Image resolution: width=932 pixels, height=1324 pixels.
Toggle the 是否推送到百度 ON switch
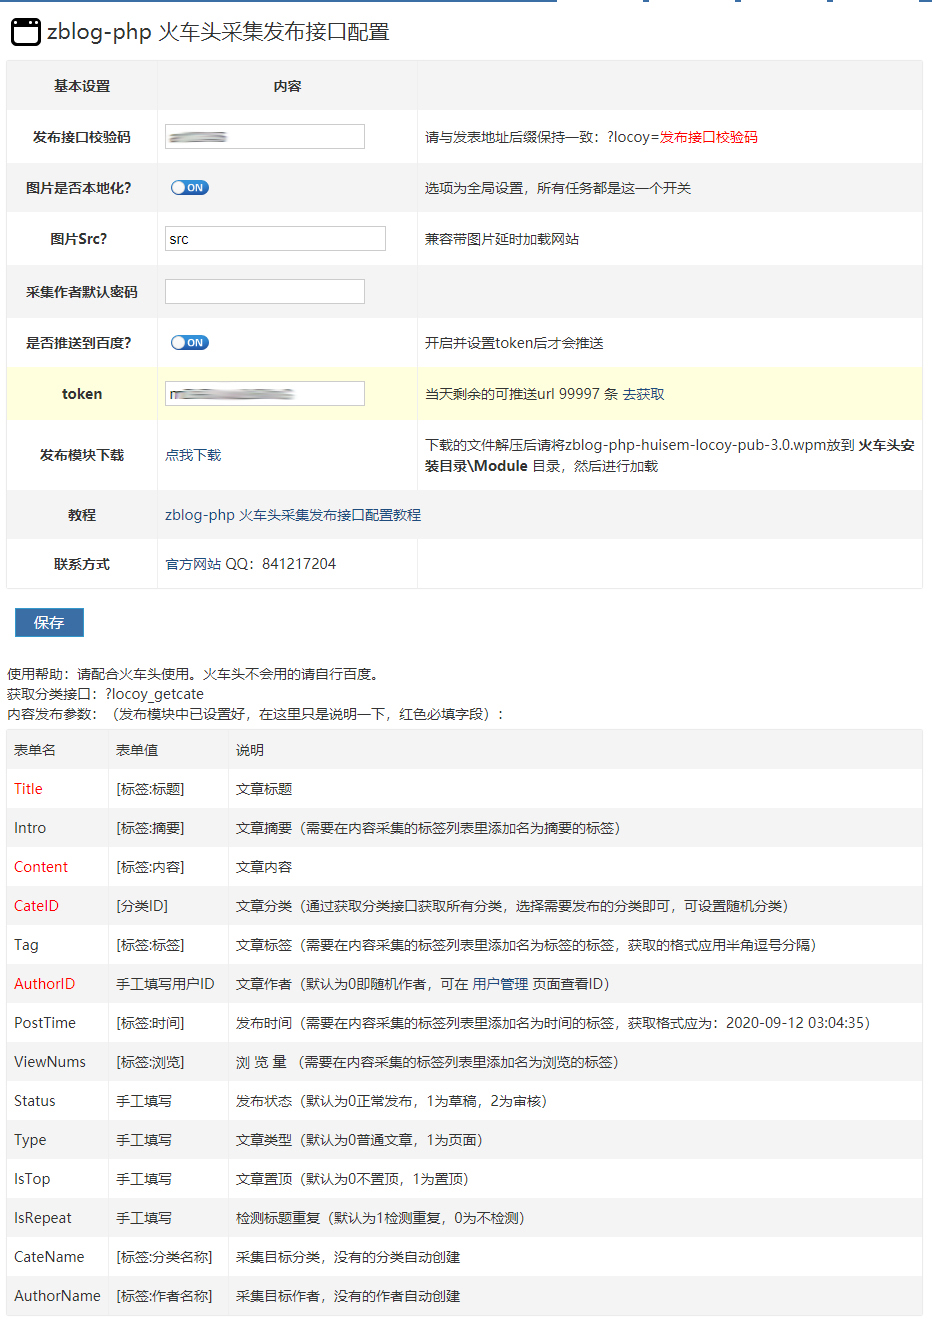(189, 342)
